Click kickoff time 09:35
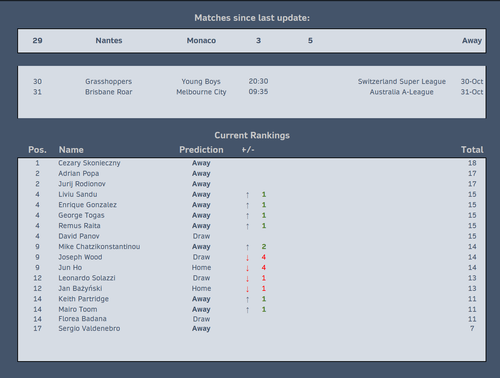This screenshot has height=378, width=500. click(x=258, y=92)
